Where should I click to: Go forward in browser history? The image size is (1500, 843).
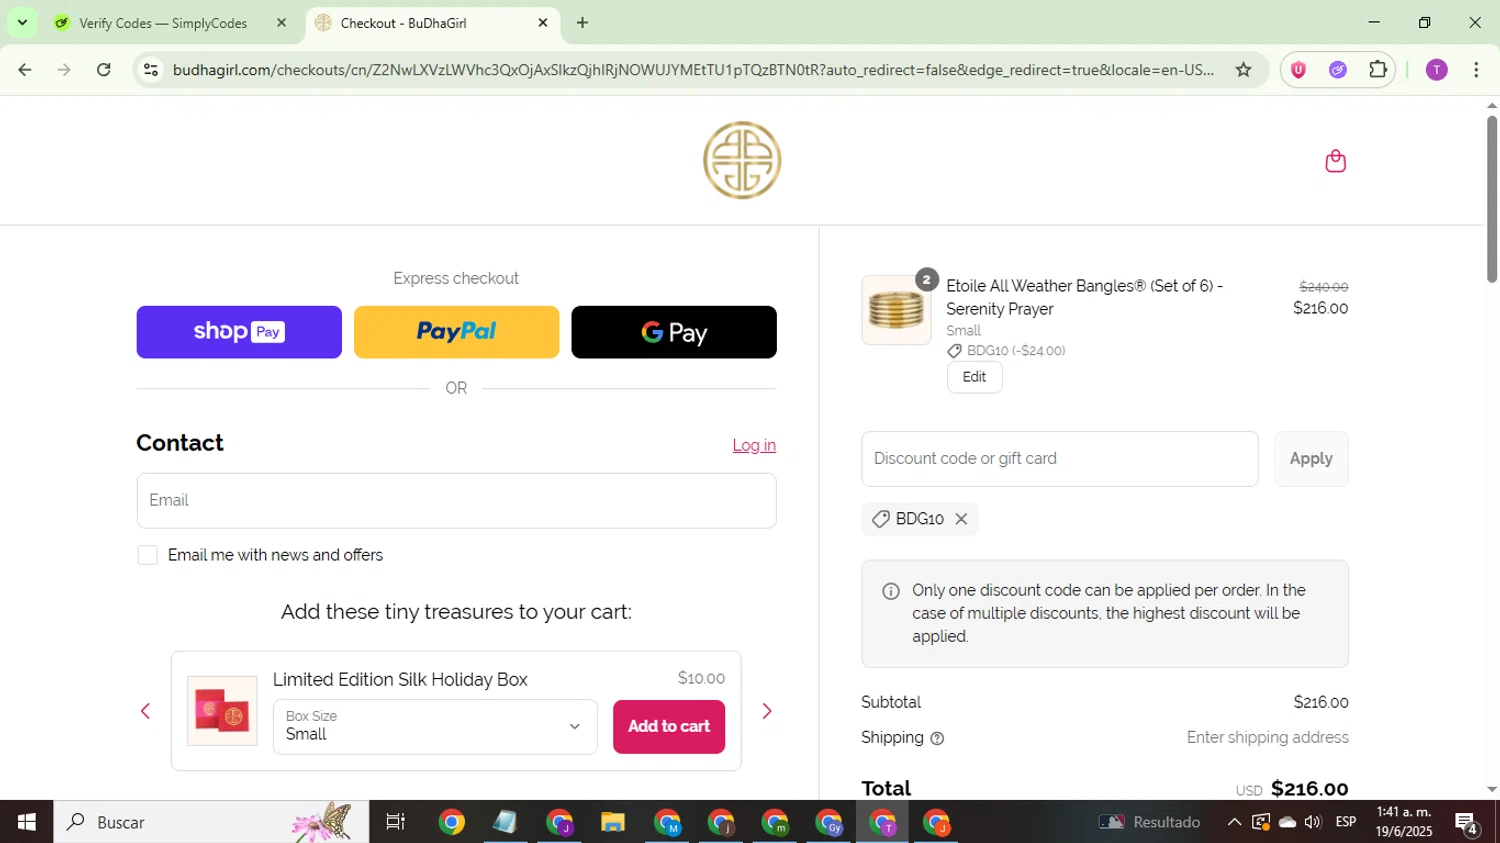click(x=64, y=70)
